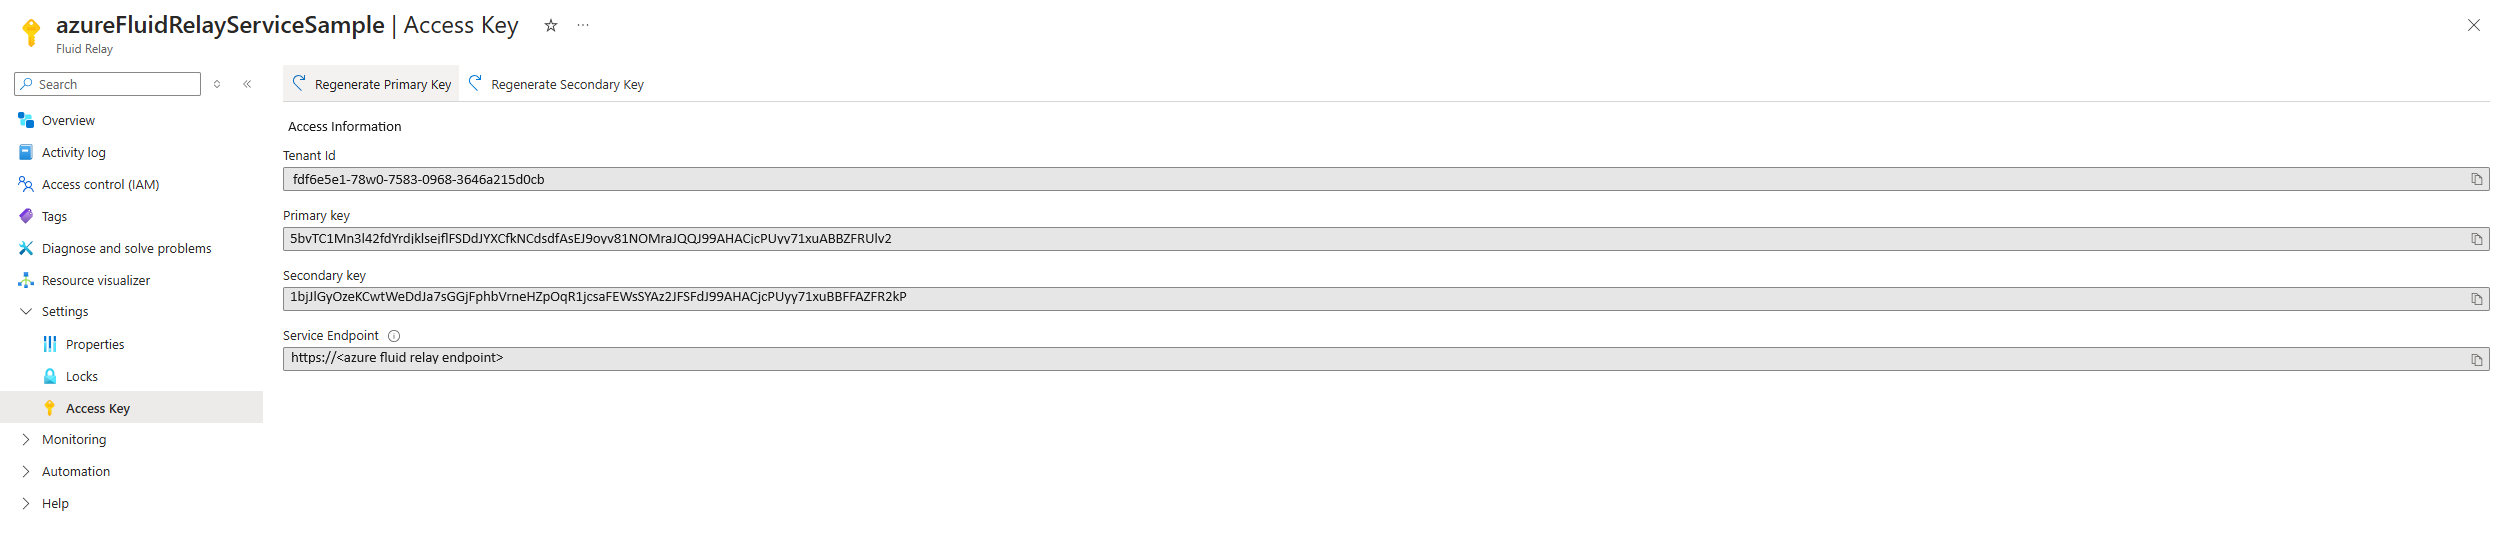Go to Activity log
Screen dimensions: 2503x538
73,153
